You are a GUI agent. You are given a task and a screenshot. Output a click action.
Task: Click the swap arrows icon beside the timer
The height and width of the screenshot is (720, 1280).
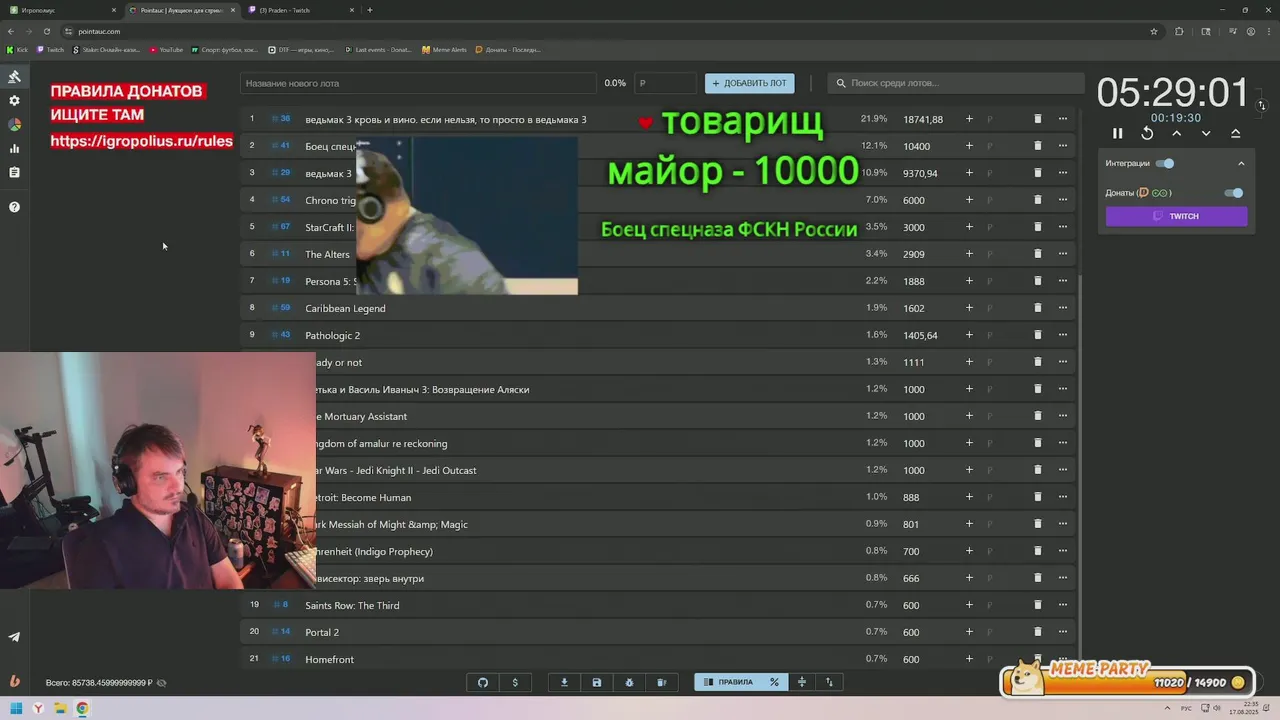point(1262,105)
